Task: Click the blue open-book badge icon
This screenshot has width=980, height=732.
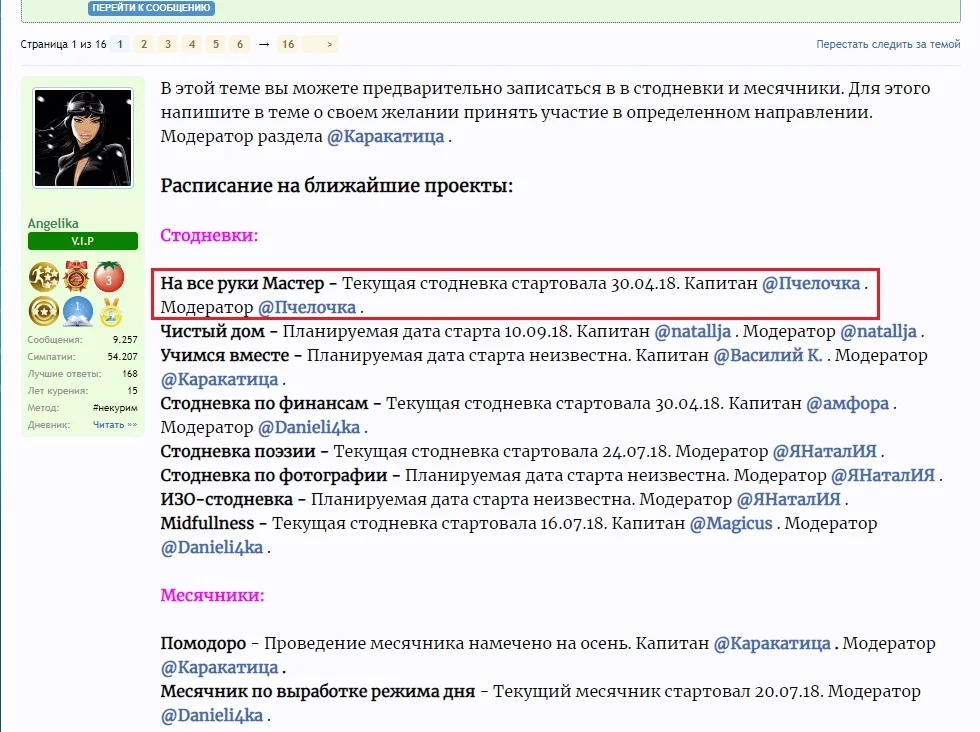Action: click(77, 312)
